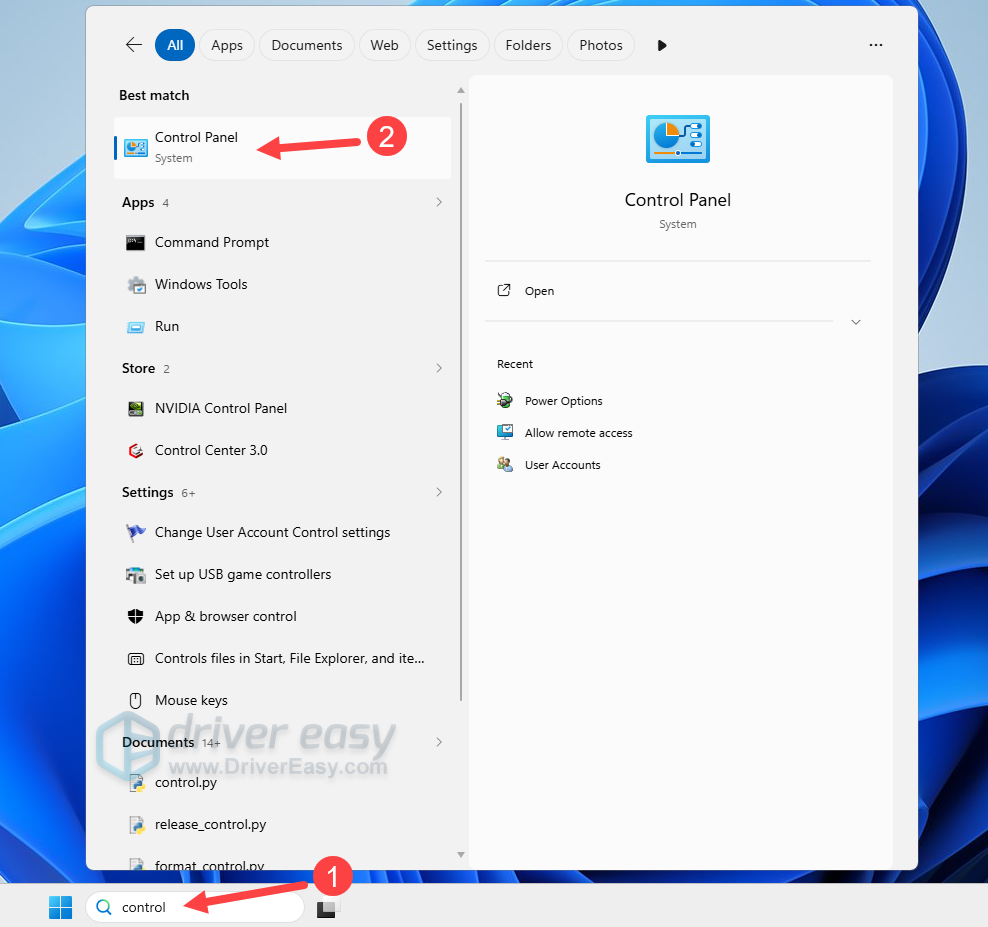Open Control Panel best match result

pos(282,147)
